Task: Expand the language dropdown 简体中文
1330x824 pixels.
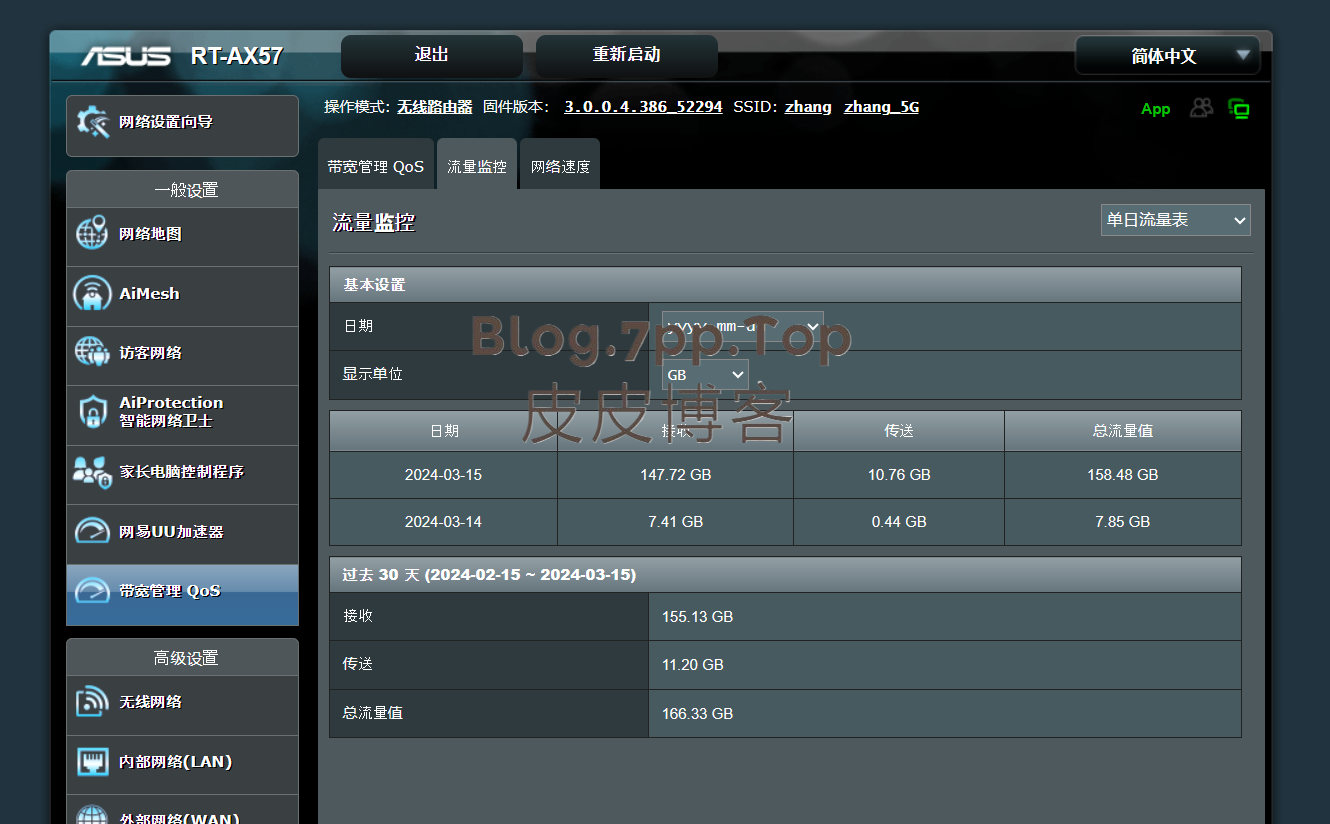Action: click(x=1167, y=56)
